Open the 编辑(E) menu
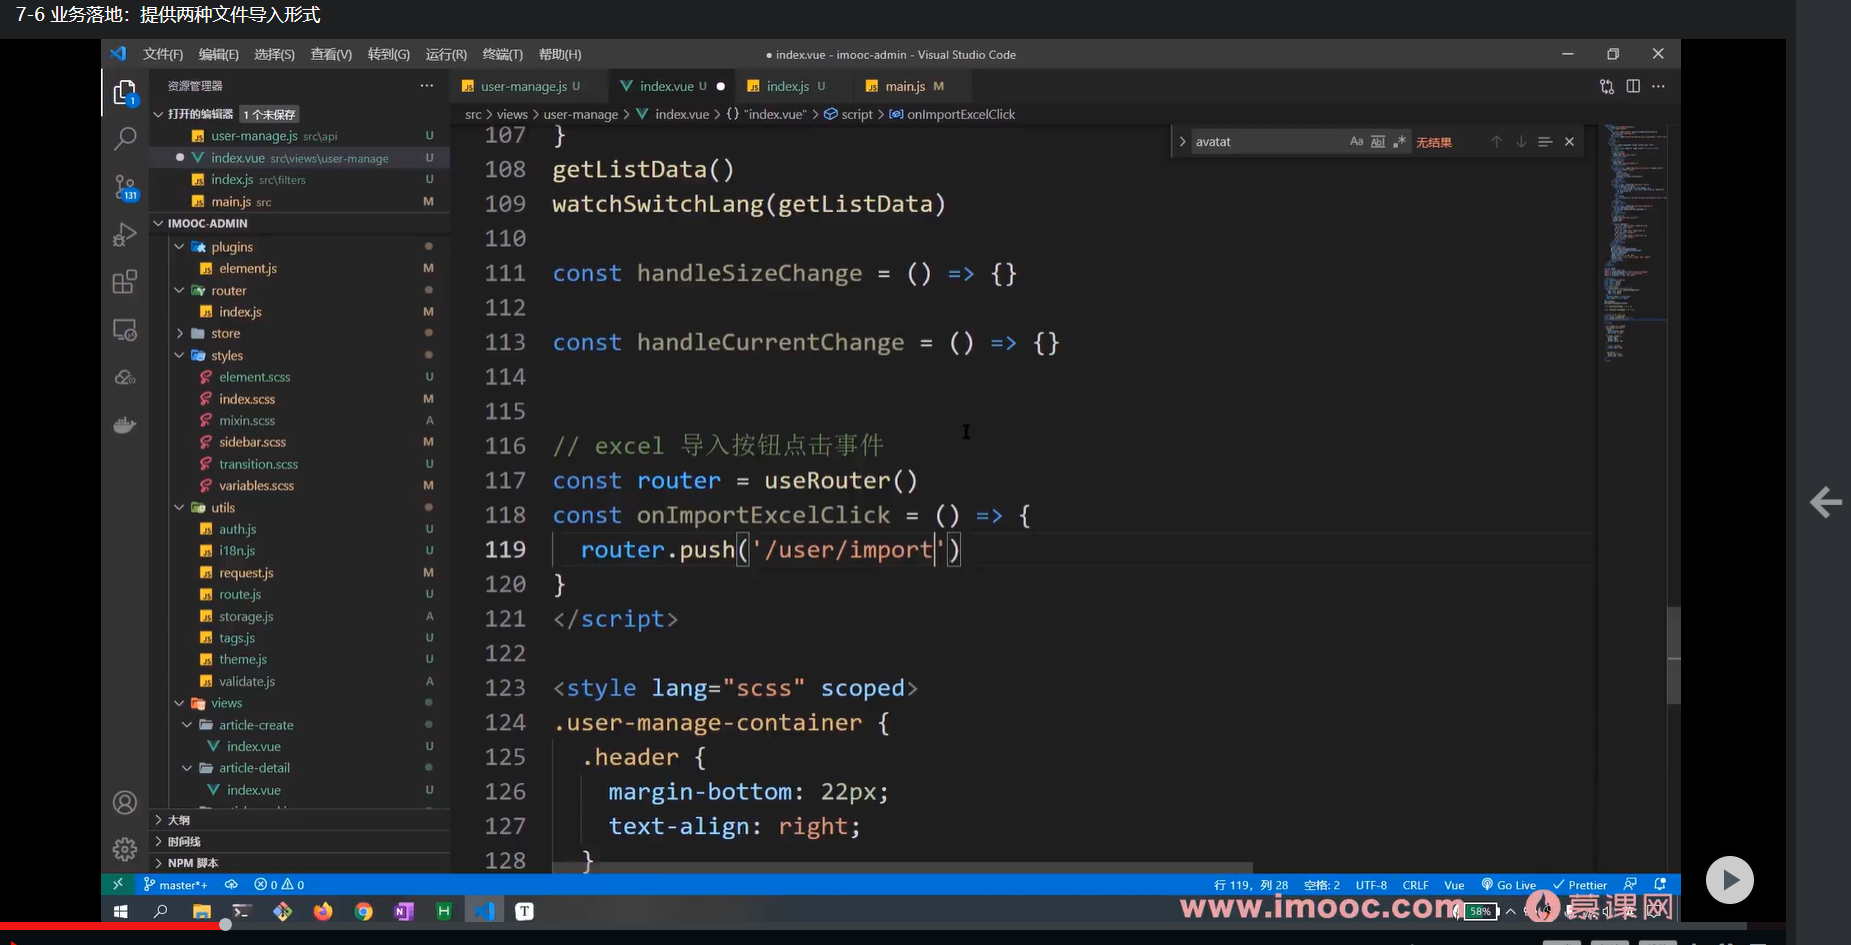The height and width of the screenshot is (945, 1851). pyautogui.click(x=218, y=54)
